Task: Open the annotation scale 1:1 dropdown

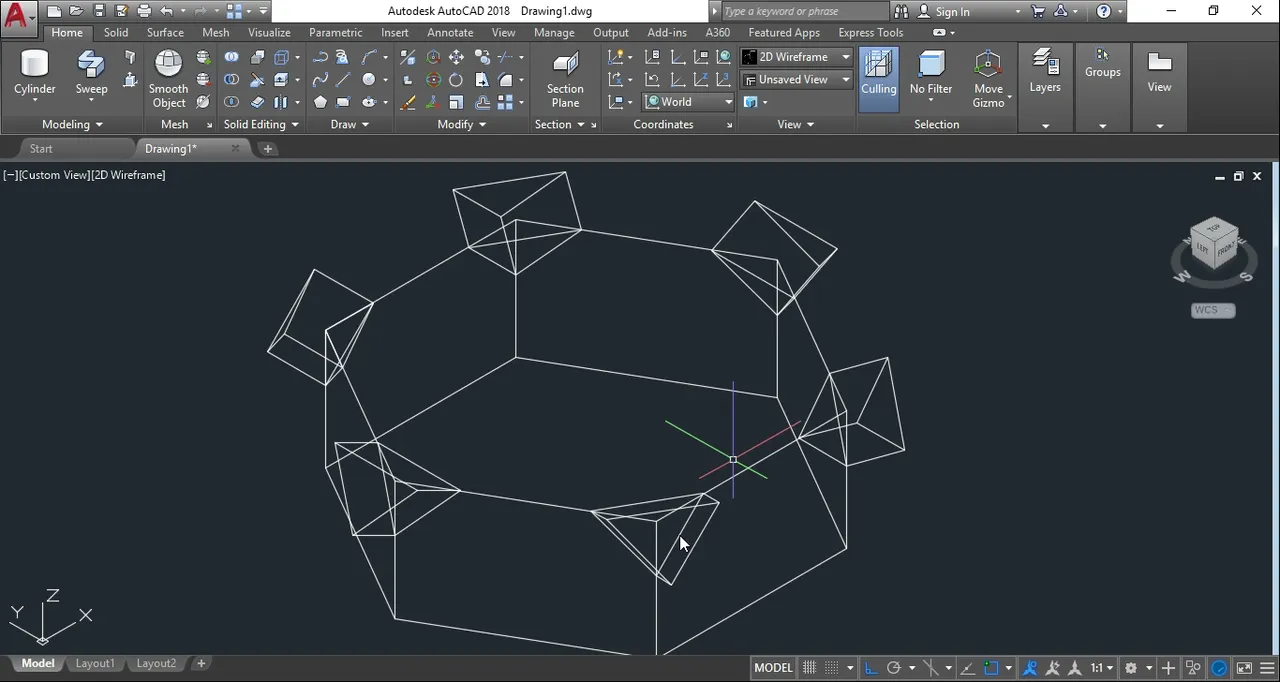Action: (1102, 668)
